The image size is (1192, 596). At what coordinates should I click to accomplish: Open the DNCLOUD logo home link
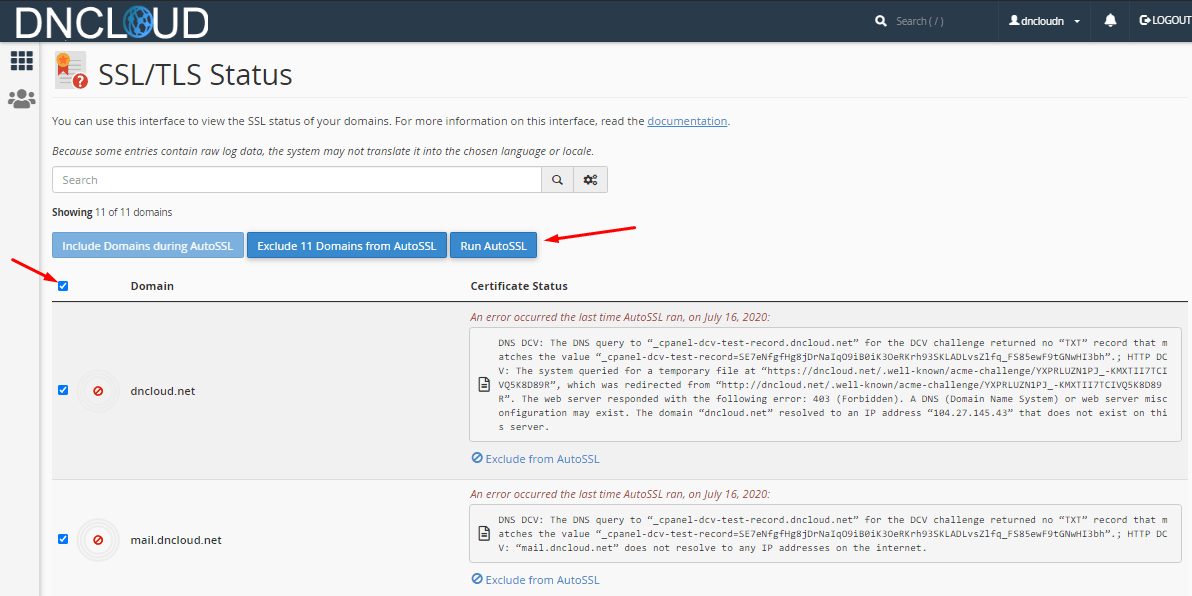point(112,22)
